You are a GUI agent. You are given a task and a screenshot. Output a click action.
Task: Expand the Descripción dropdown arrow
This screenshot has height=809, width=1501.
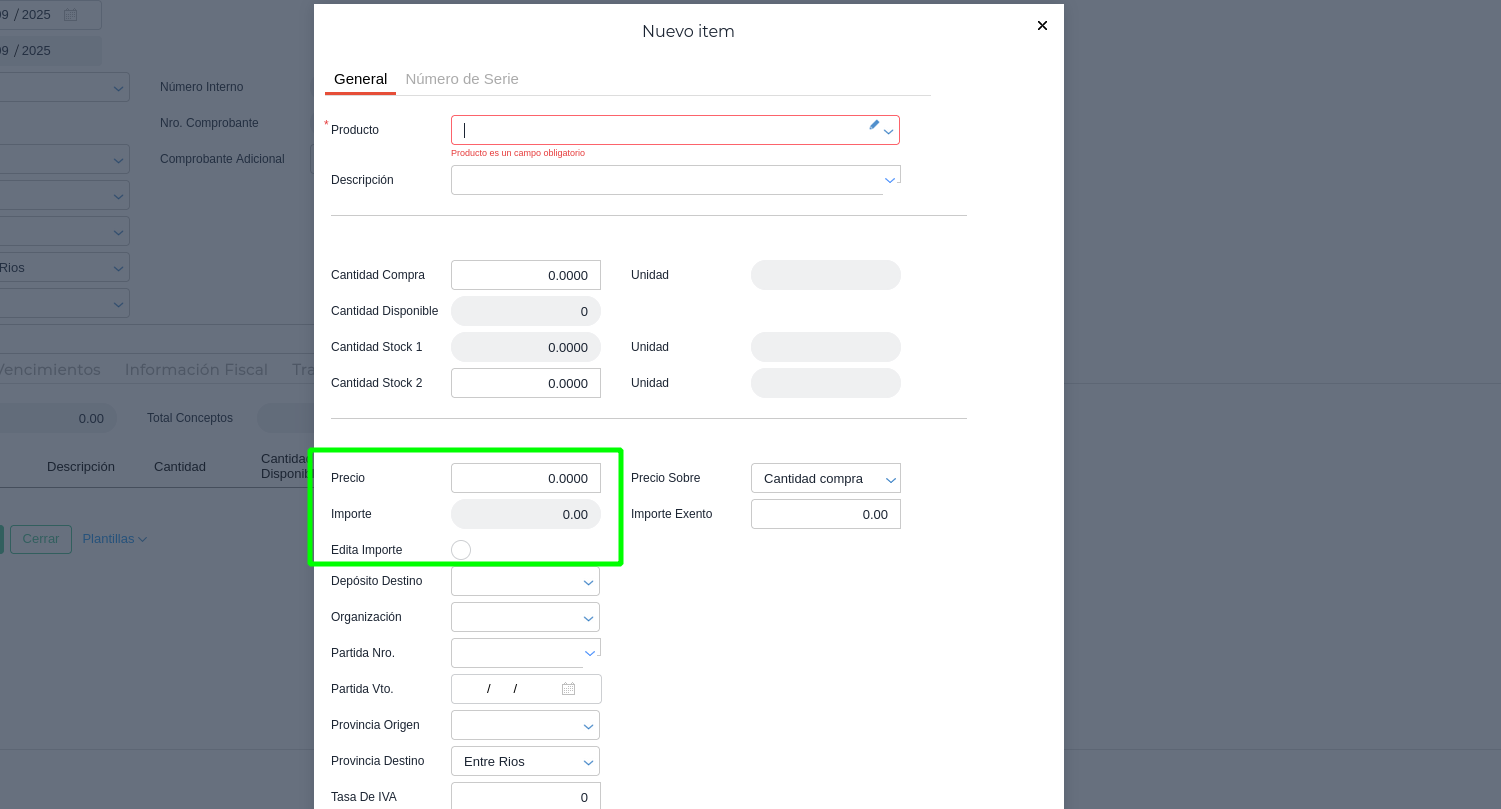click(890, 181)
